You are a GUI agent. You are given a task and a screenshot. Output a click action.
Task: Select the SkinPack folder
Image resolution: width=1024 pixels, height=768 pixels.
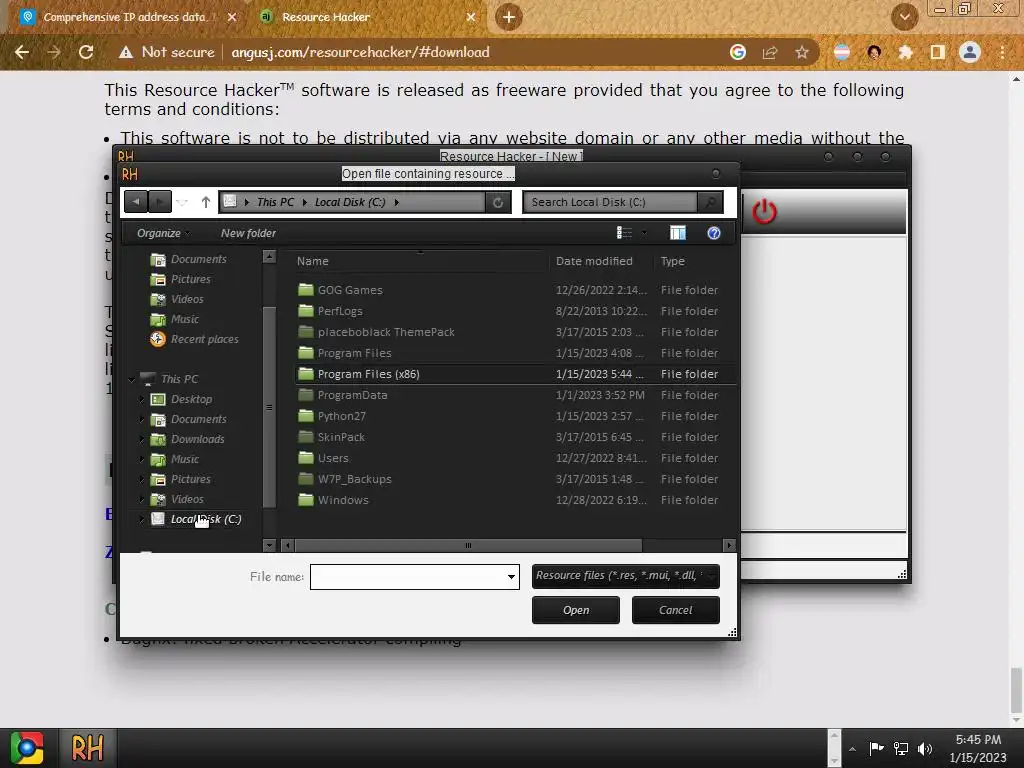[x=331, y=437]
